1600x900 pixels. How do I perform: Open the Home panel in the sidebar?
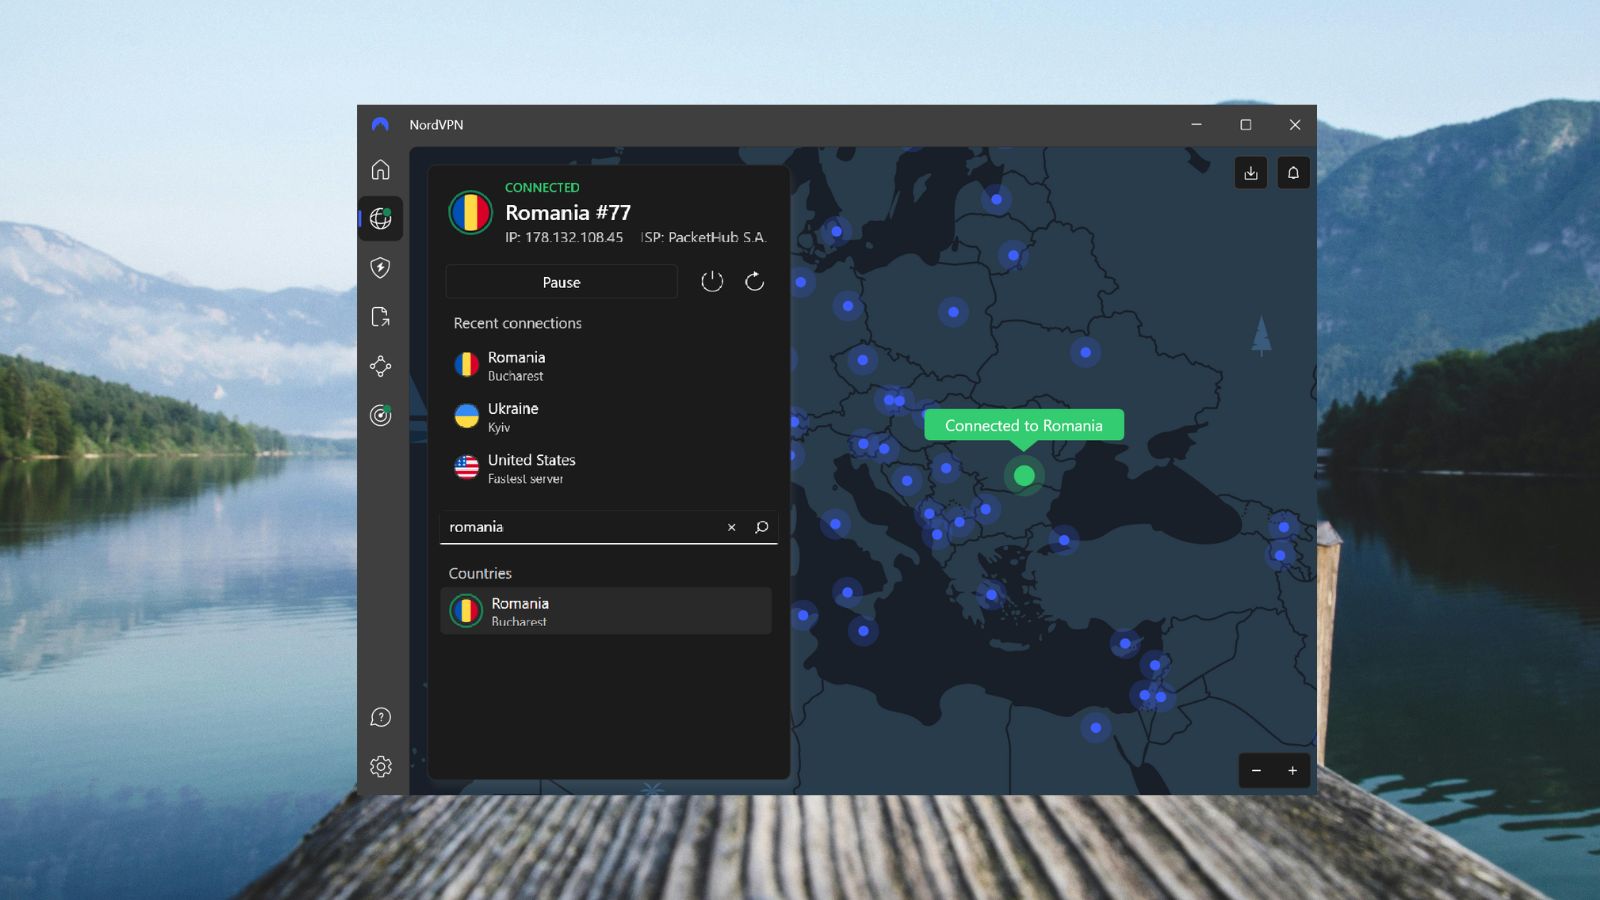[381, 170]
